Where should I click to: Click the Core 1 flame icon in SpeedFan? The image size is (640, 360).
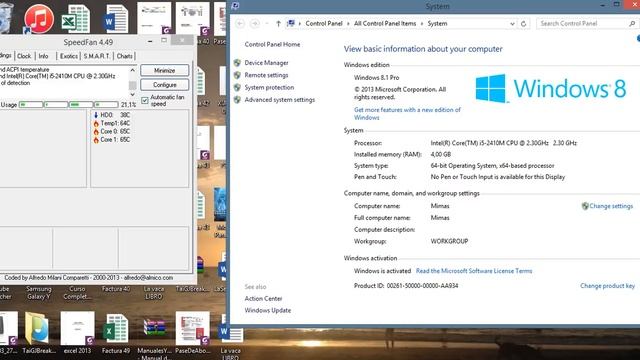[96, 140]
